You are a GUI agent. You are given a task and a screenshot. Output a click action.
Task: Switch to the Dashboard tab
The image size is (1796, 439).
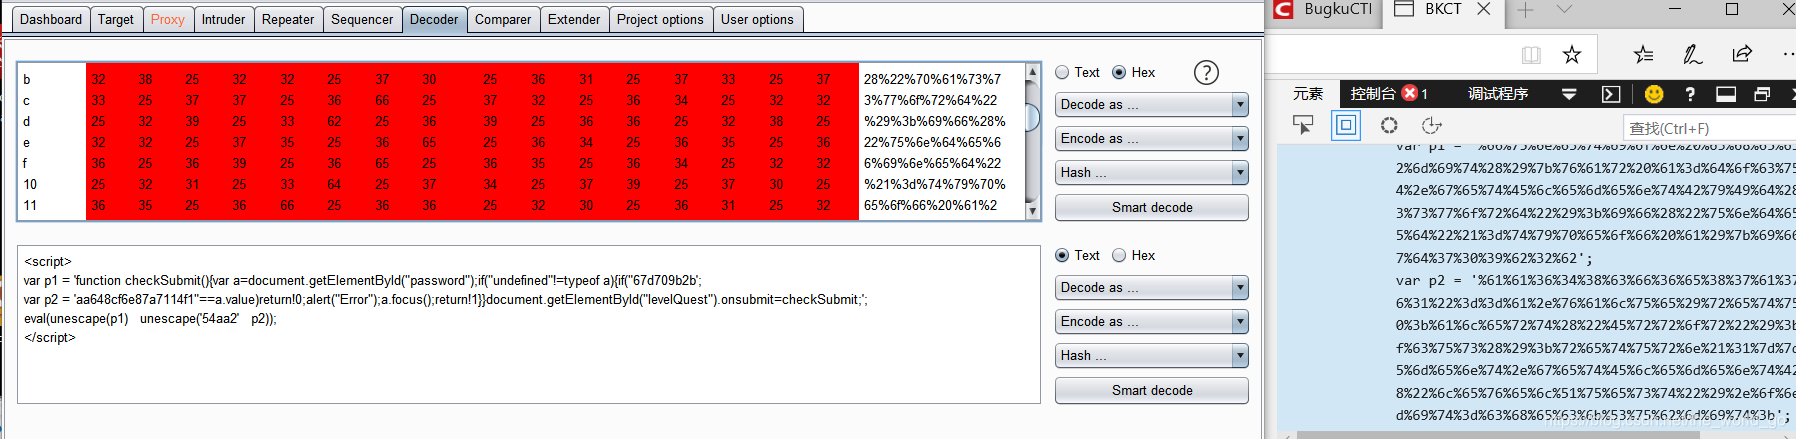[51, 19]
